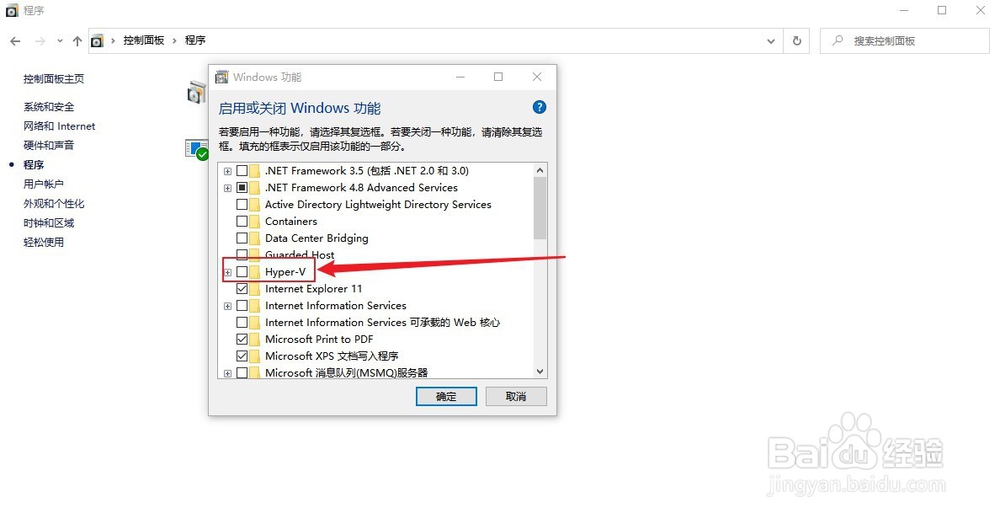Expand the Hyper-V node
This screenshot has width=1000, height=519.
pos(228,272)
